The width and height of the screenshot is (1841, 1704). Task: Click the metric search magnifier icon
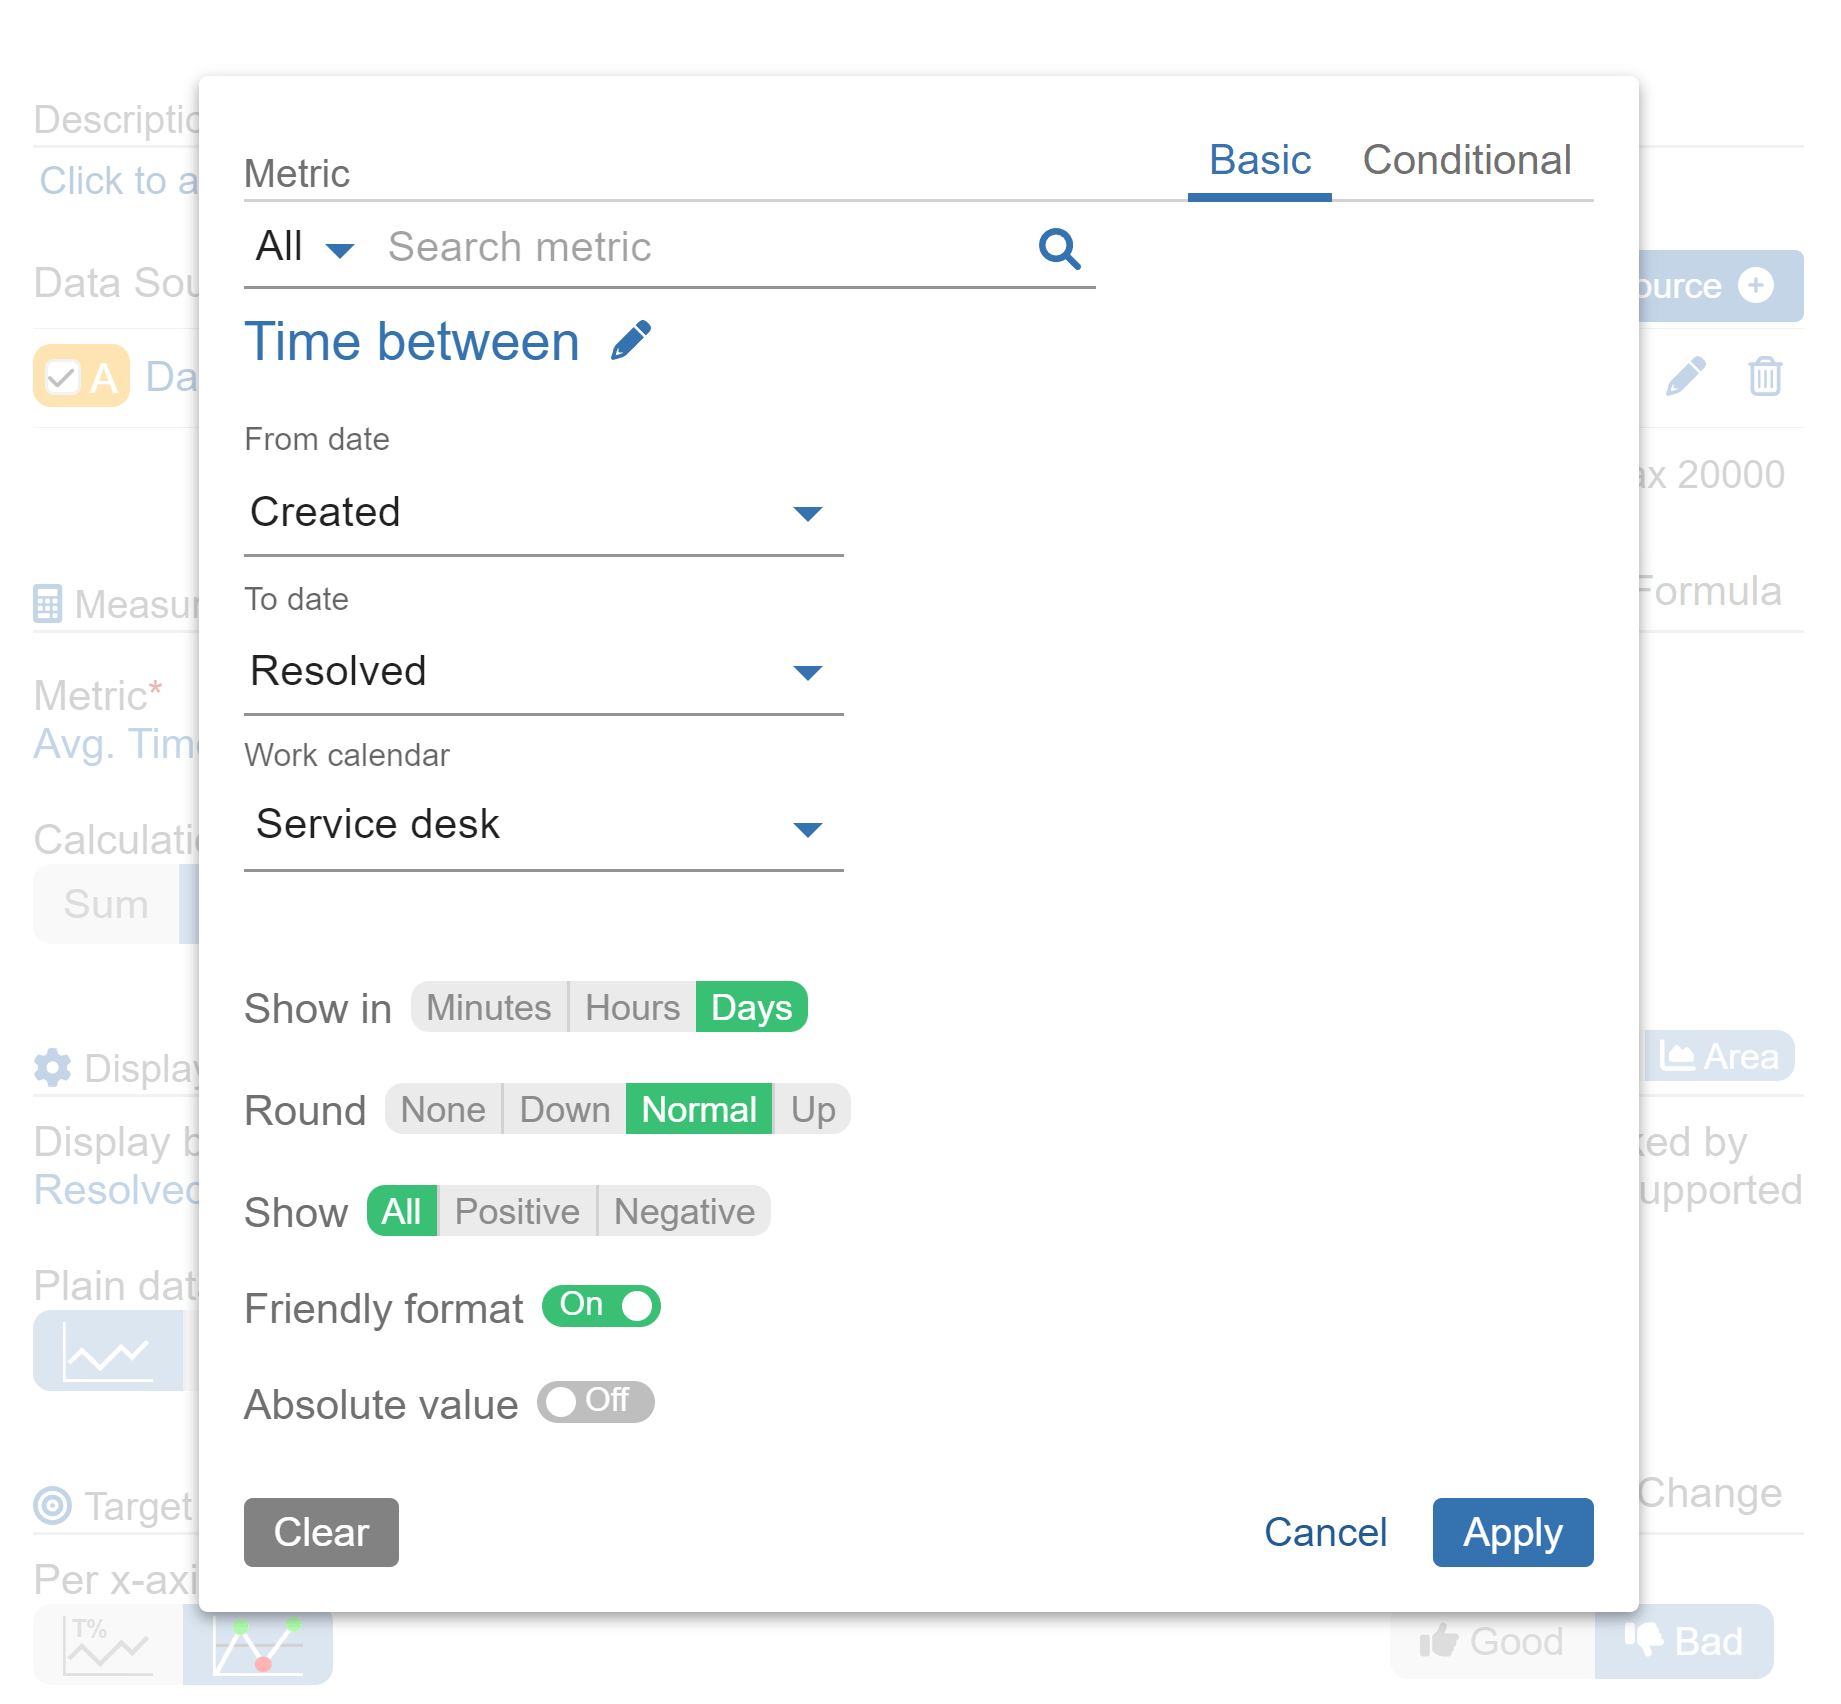pyautogui.click(x=1059, y=248)
